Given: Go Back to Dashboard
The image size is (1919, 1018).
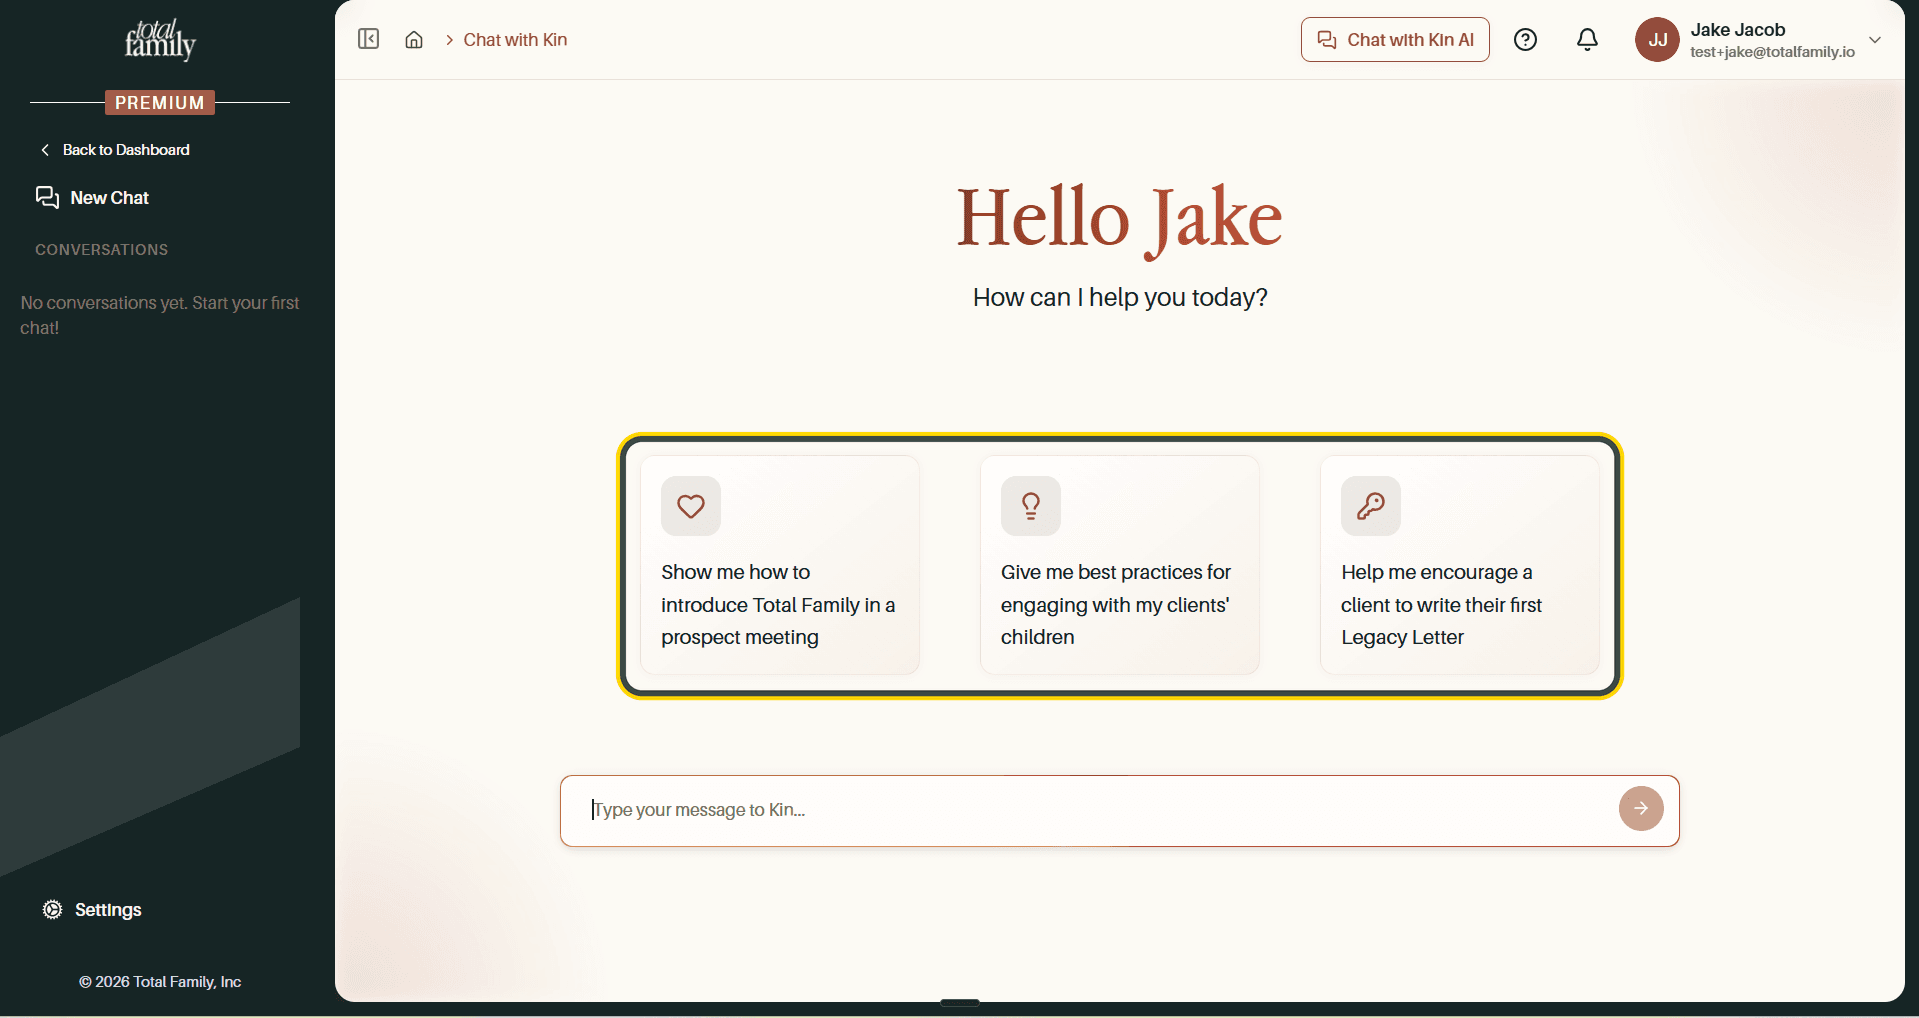Looking at the screenshot, I should click(x=114, y=150).
